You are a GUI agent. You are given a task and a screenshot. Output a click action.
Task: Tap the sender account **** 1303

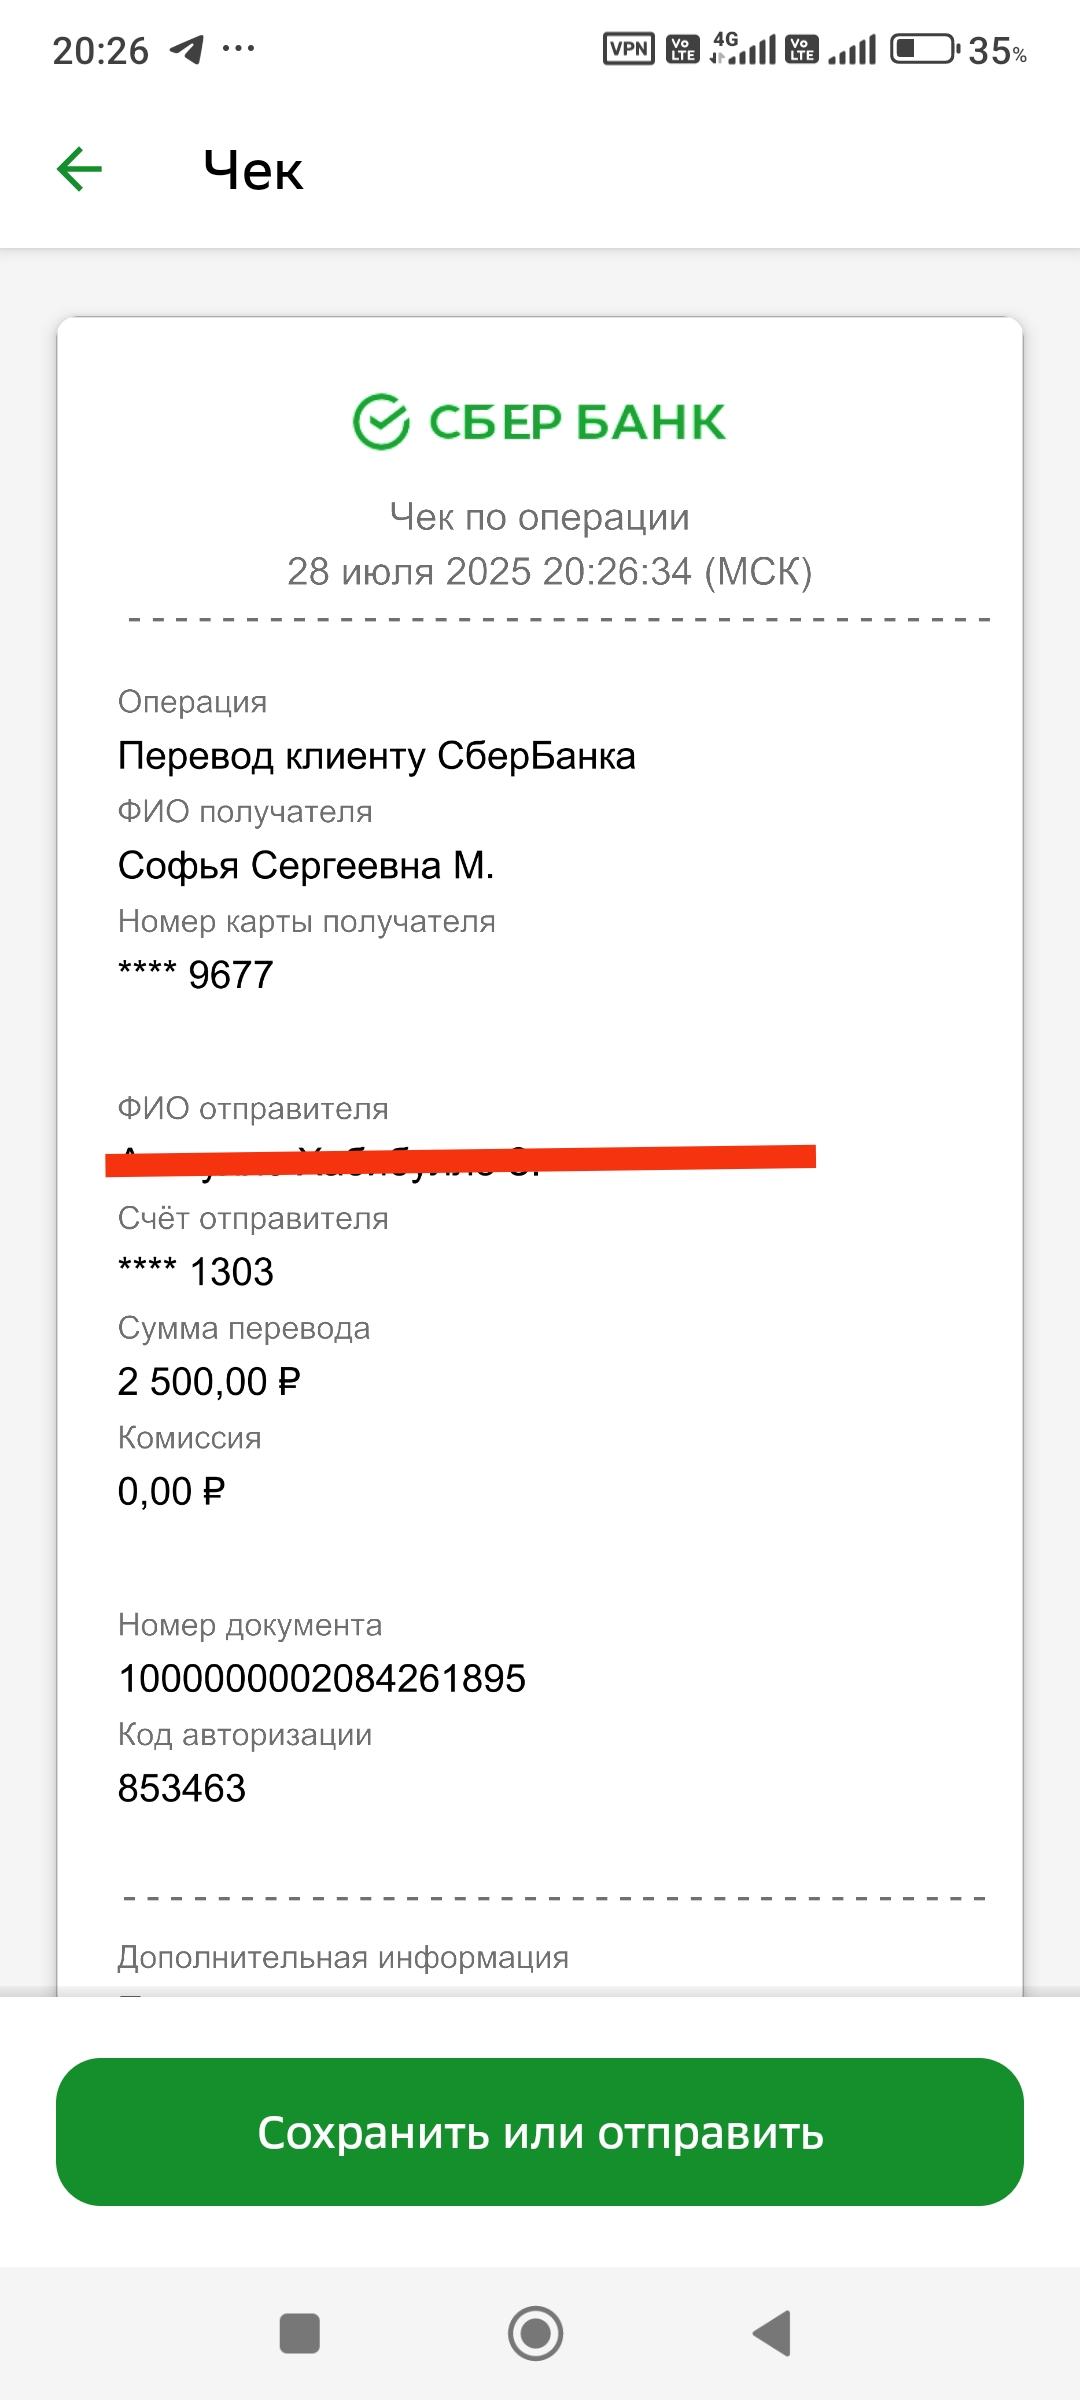[x=196, y=1272]
